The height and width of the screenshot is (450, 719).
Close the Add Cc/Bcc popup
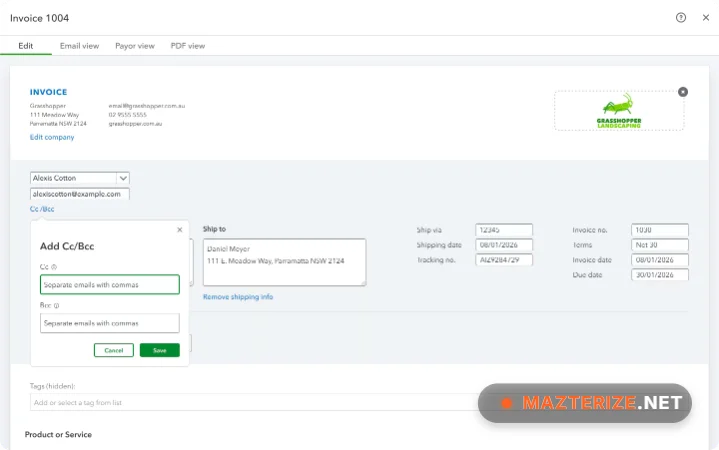[x=180, y=230]
